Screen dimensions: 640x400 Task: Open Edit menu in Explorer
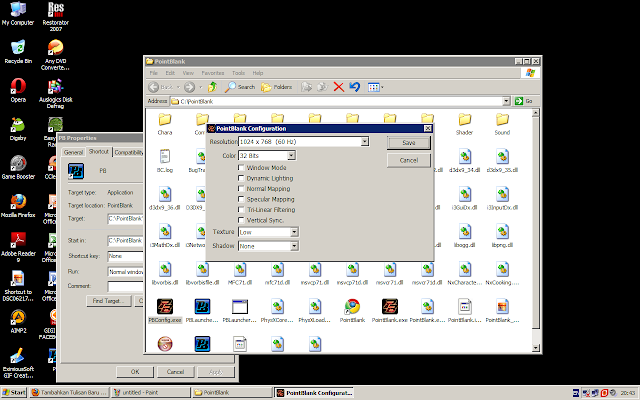tap(170, 73)
